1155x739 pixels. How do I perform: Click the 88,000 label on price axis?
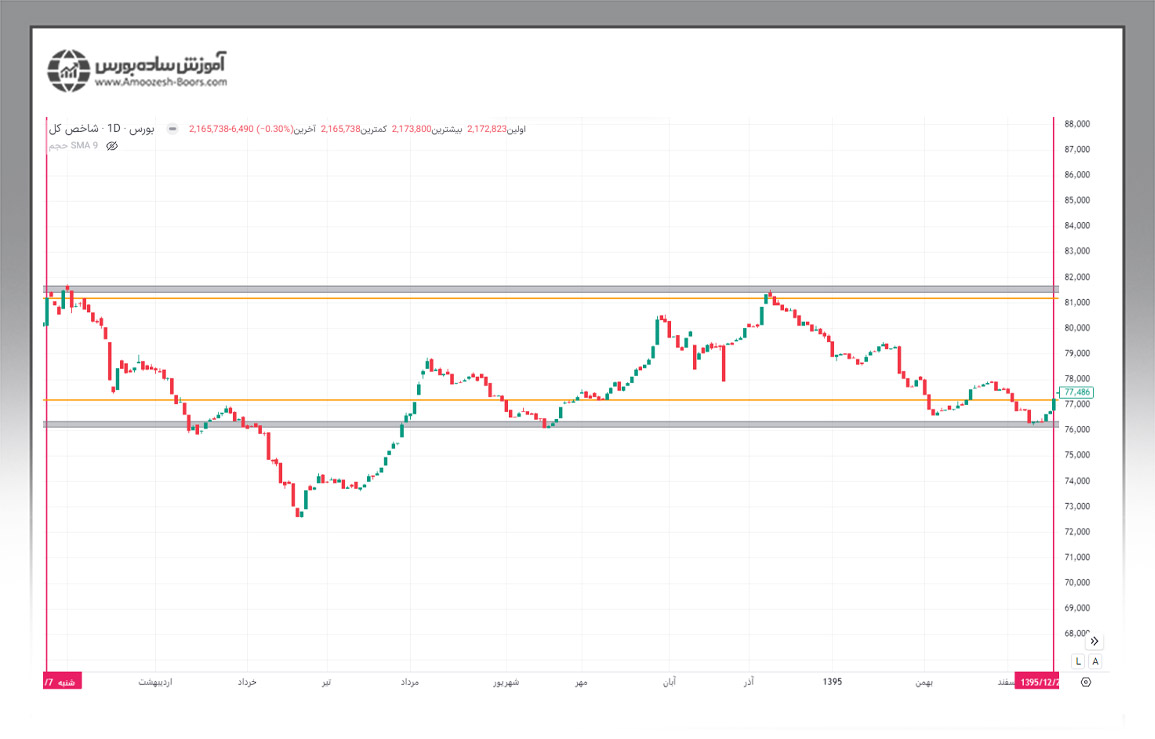[x=1076, y=124]
